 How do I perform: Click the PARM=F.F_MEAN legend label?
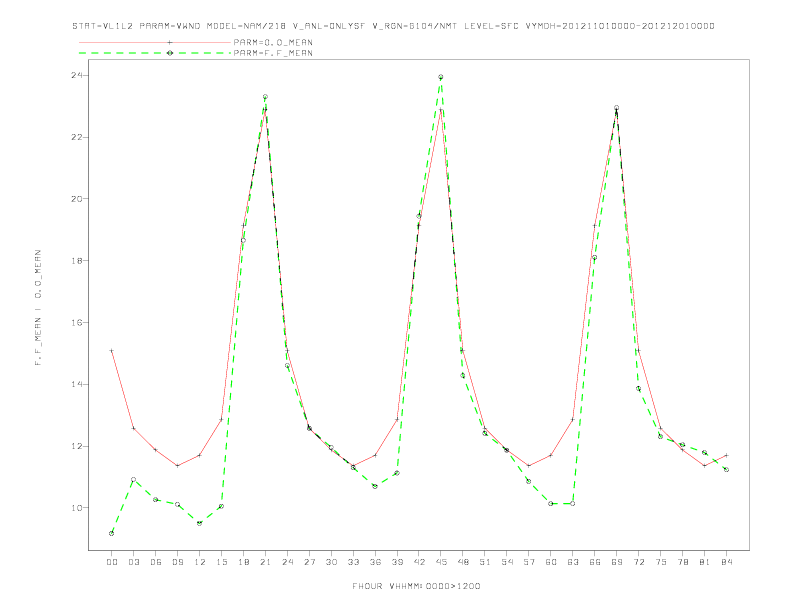click(x=273, y=53)
